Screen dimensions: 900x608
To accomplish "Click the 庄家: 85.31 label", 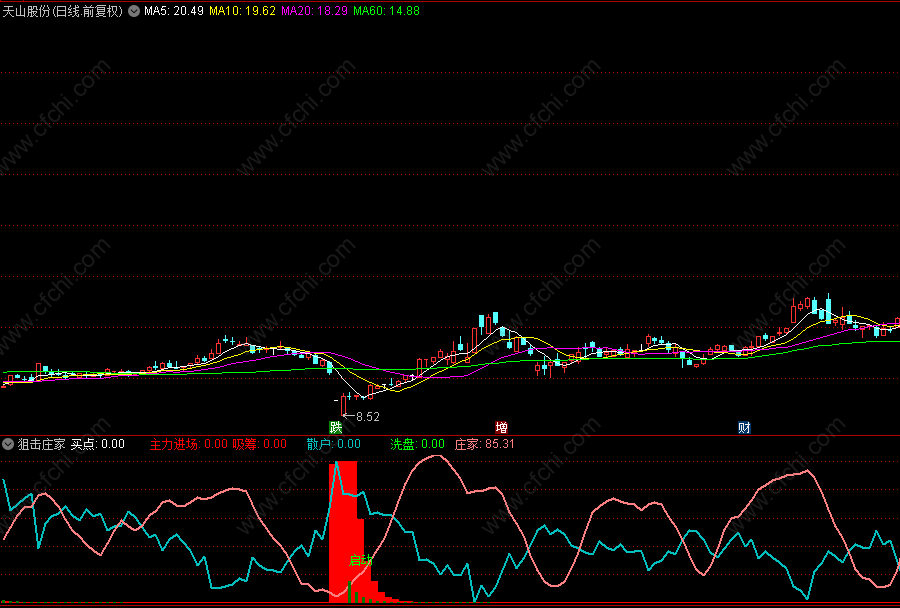I will pyautogui.click(x=484, y=444).
